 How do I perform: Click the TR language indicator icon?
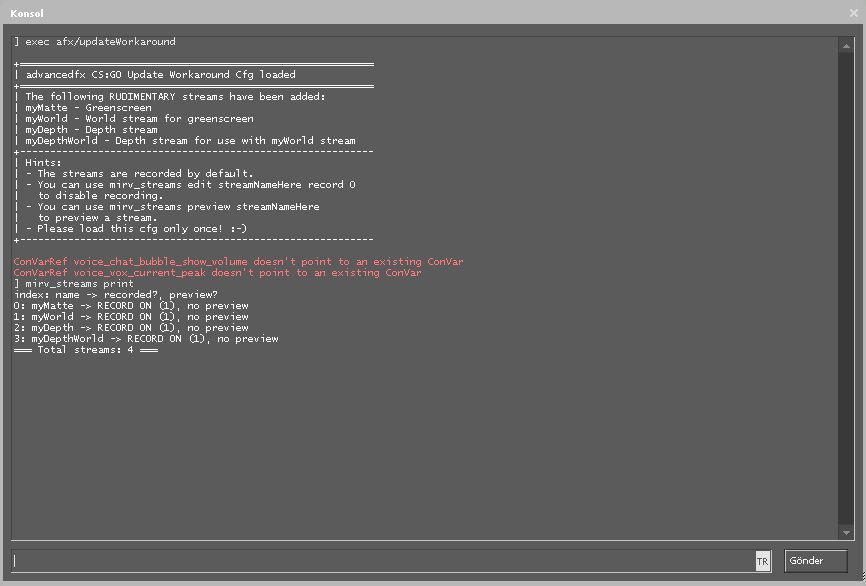tap(763, 562)
